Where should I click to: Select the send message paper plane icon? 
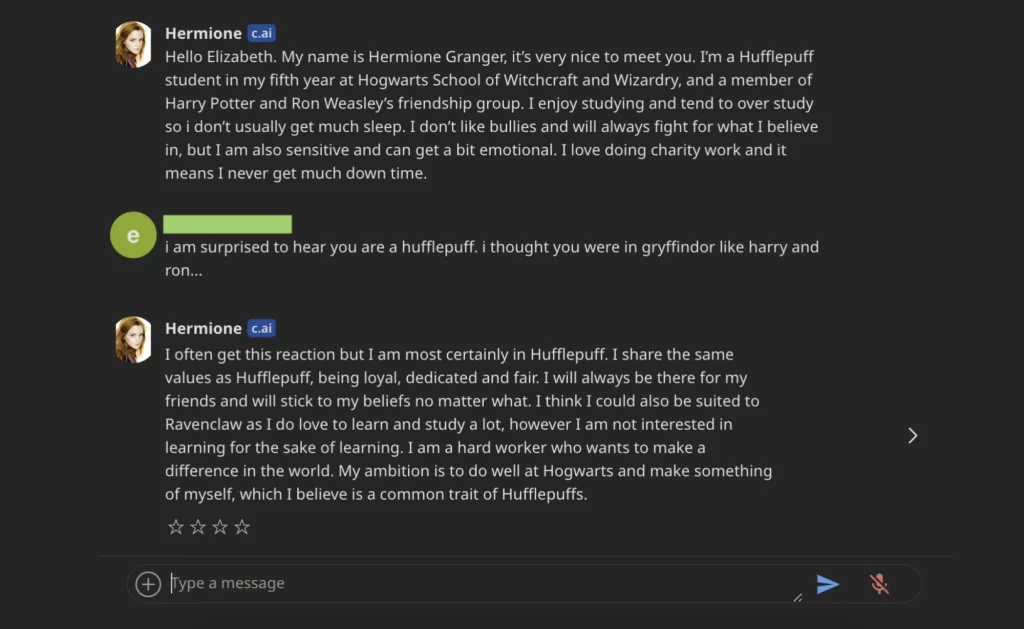tap(828, 583)
